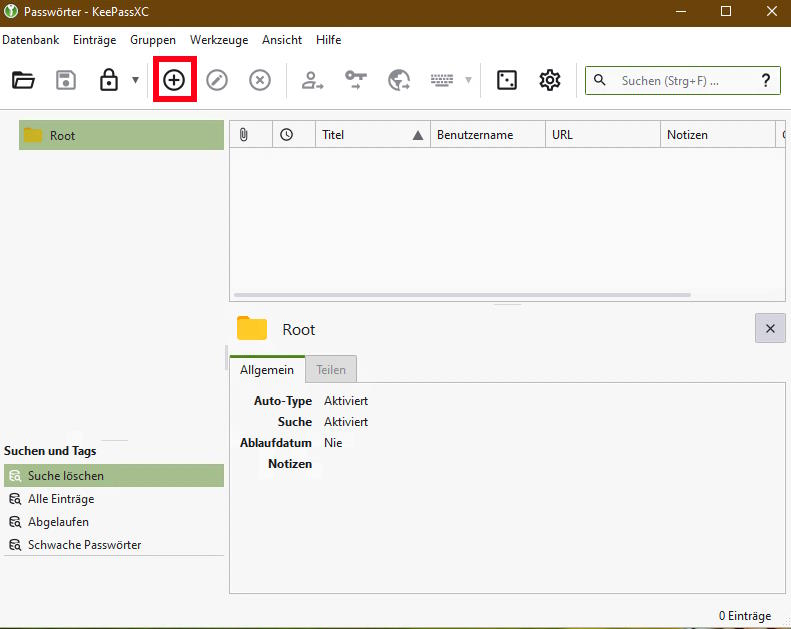Switch to the Teilen tab
791x629 pixels.
[331, 370]
